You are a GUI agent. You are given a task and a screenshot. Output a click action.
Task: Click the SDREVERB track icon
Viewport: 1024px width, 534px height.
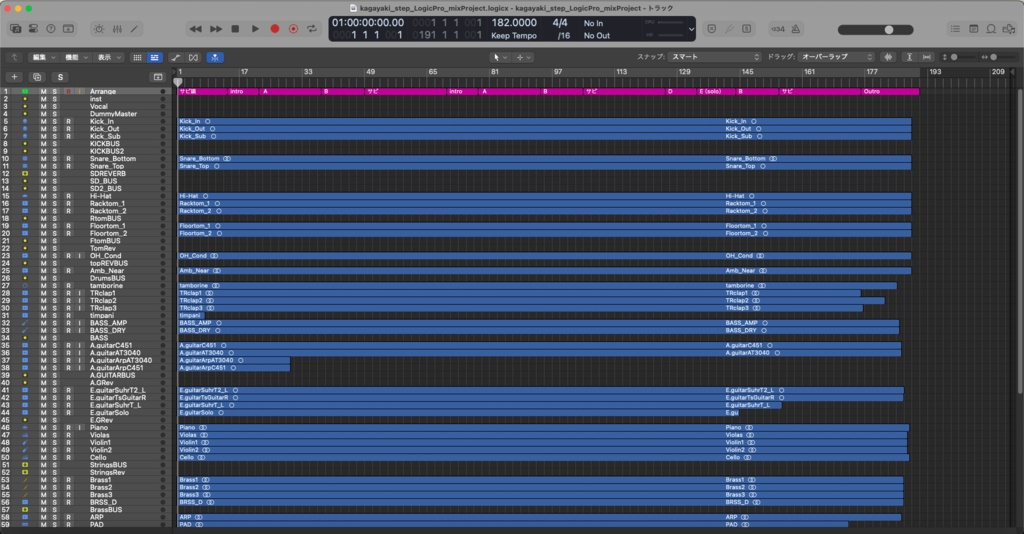(x=25, y=174)
